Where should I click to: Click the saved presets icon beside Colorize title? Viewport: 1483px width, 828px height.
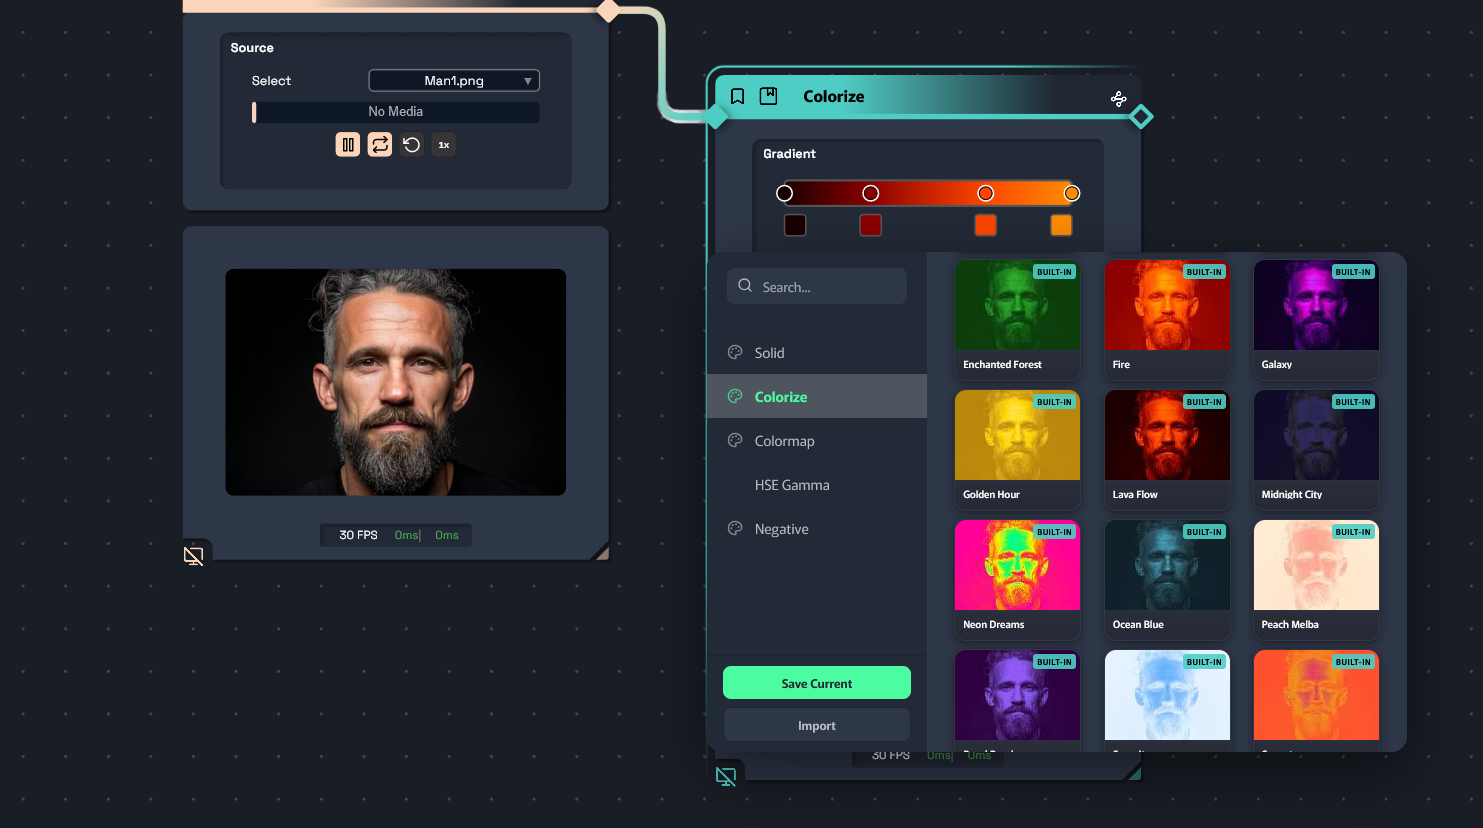click(768, 96)
